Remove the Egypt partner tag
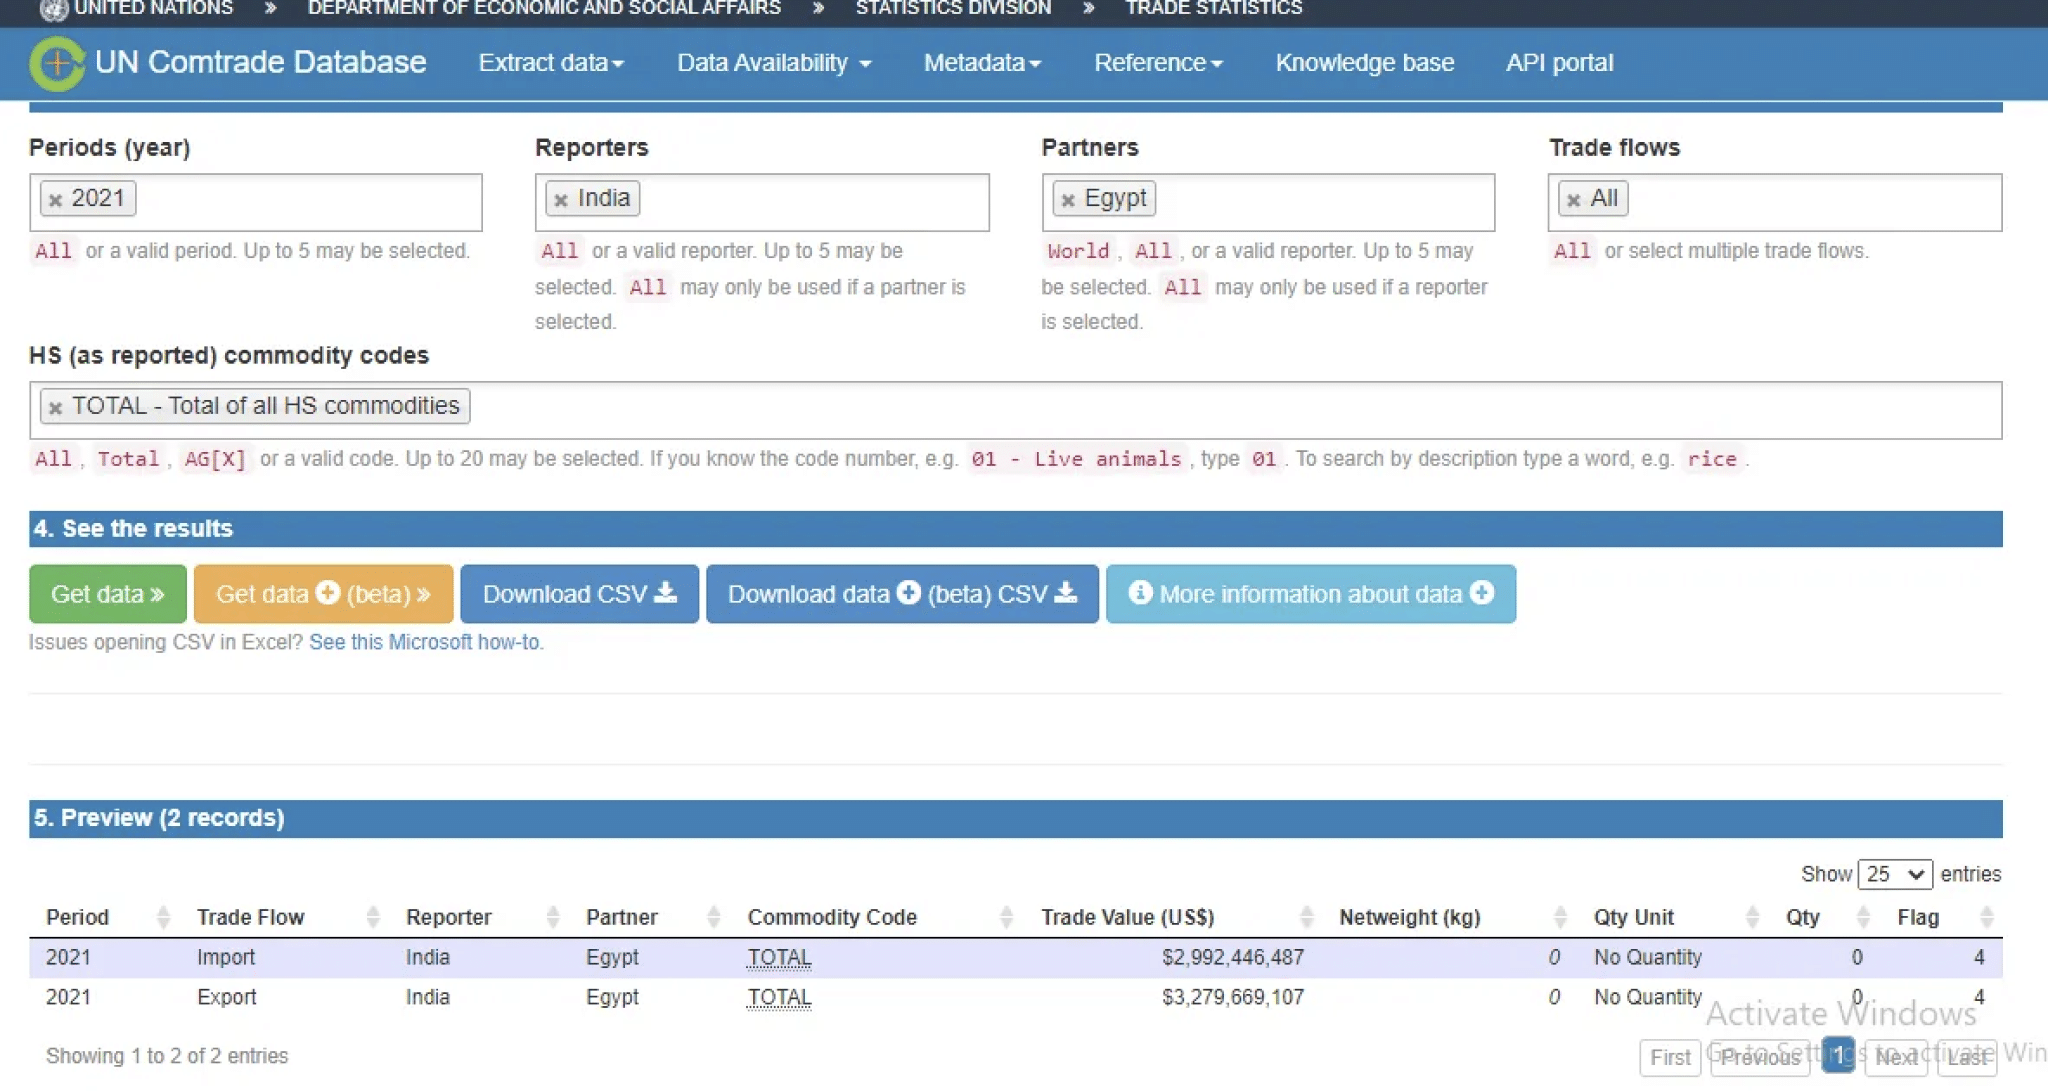2048x1091 pixels. click(1068, 200)
